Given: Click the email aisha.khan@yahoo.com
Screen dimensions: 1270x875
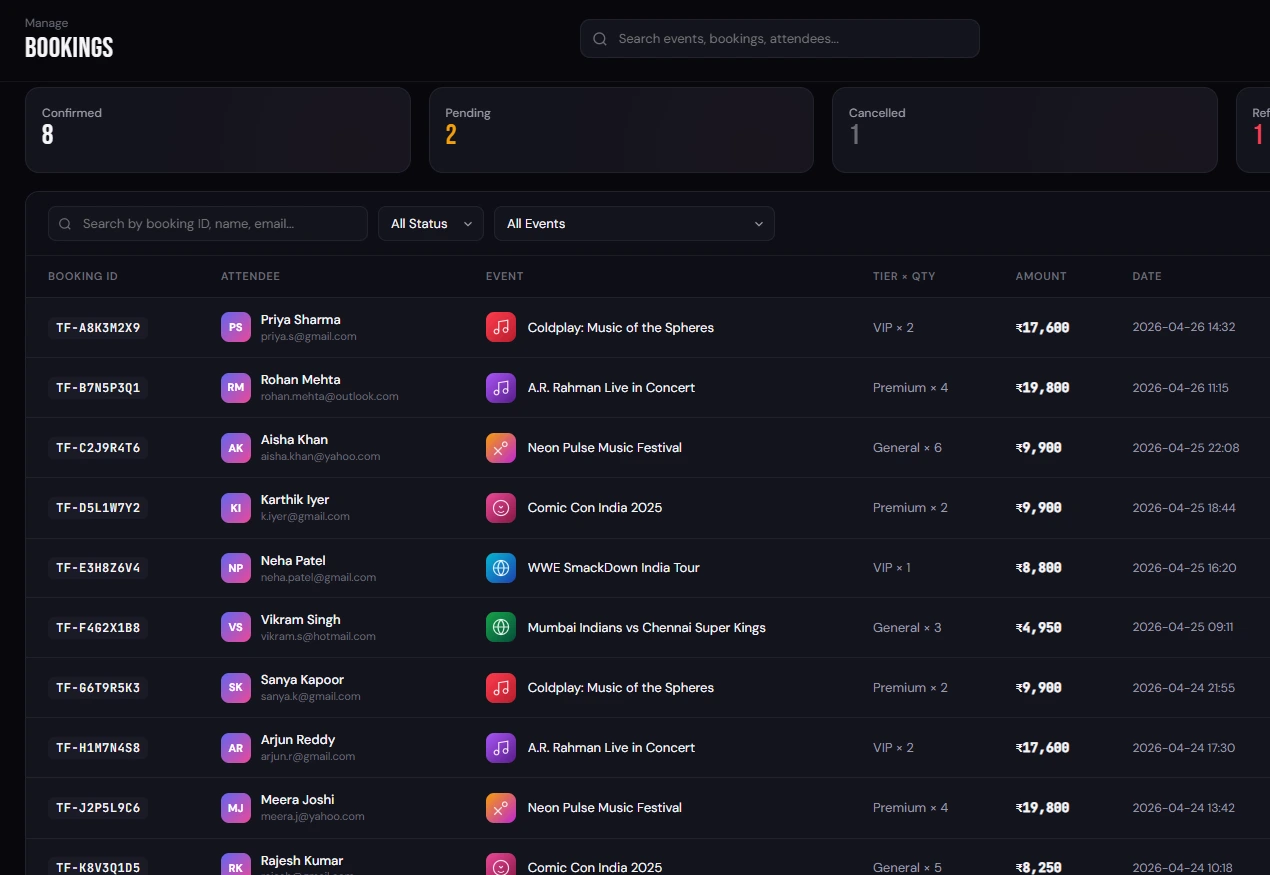Looking at the screenshot, I should [321, 457].
